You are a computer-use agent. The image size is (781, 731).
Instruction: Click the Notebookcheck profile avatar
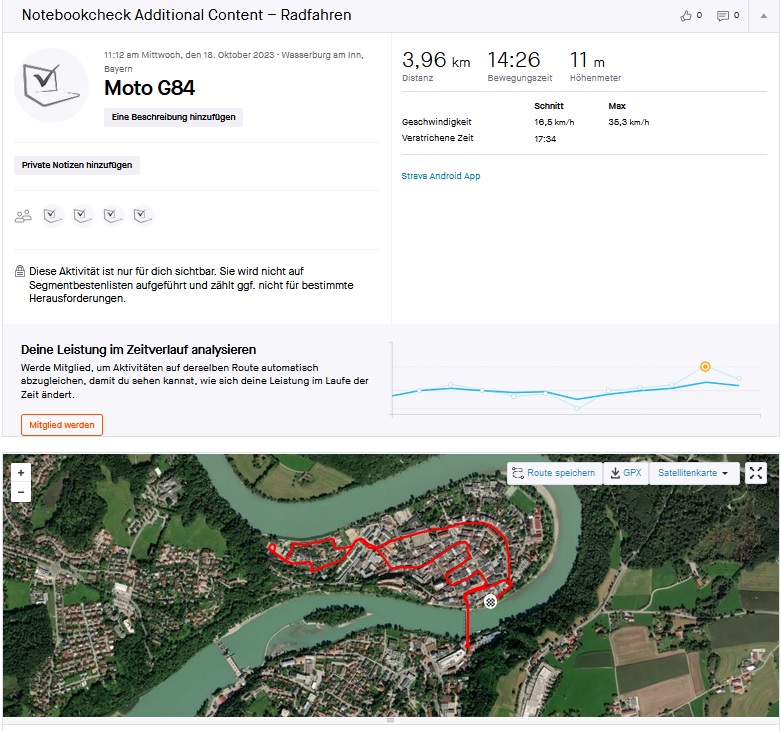click(x=51, y=85)
